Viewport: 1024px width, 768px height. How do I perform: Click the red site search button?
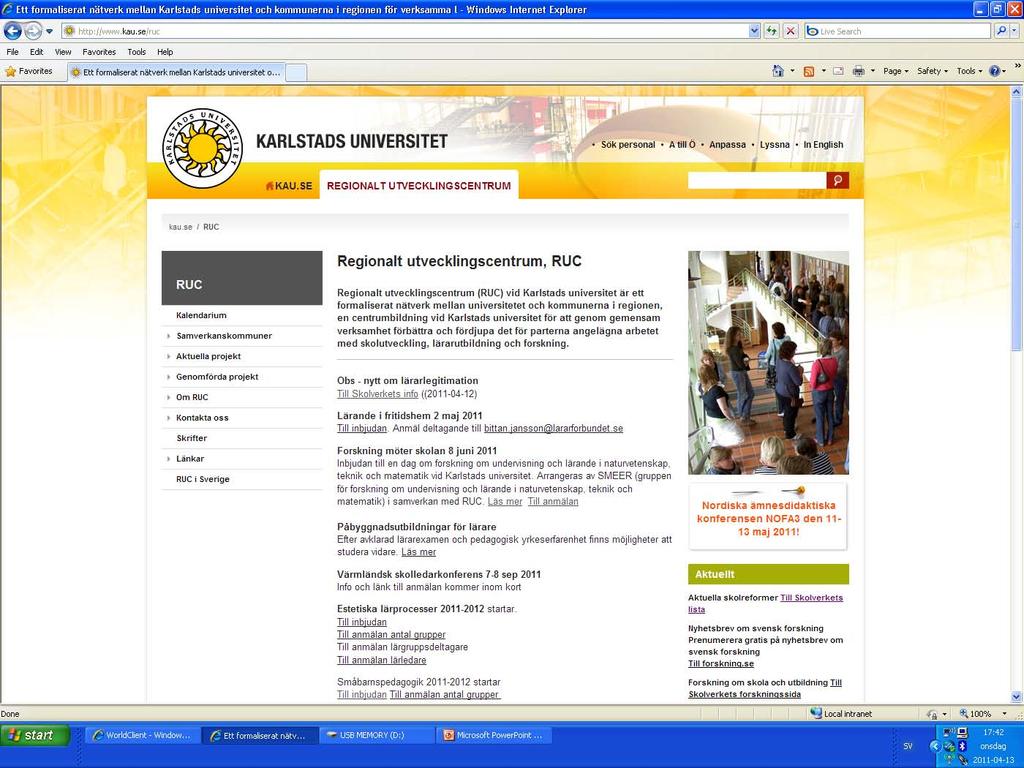click(x=837, y=180)
